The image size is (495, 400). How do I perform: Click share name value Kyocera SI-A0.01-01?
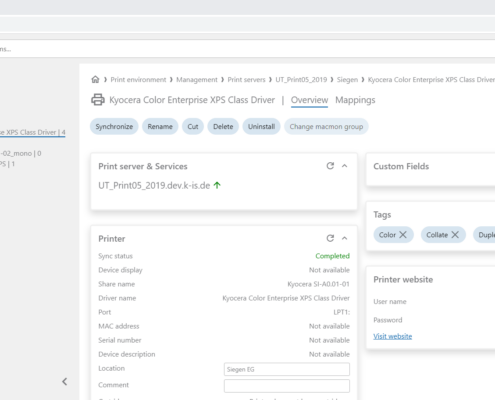[318, 284]
